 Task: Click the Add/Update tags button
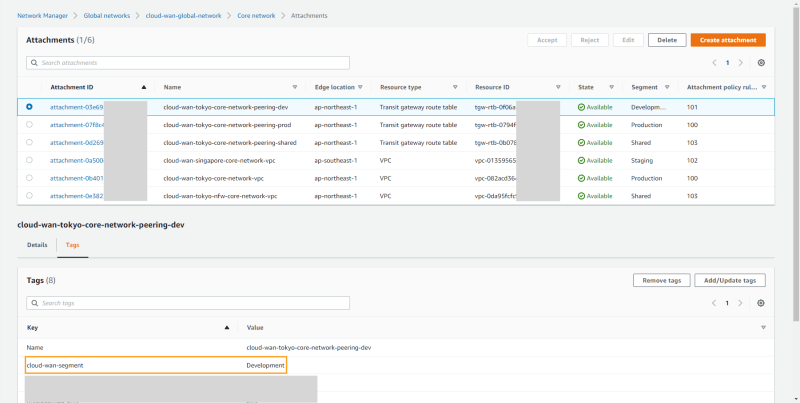(730, 280)
